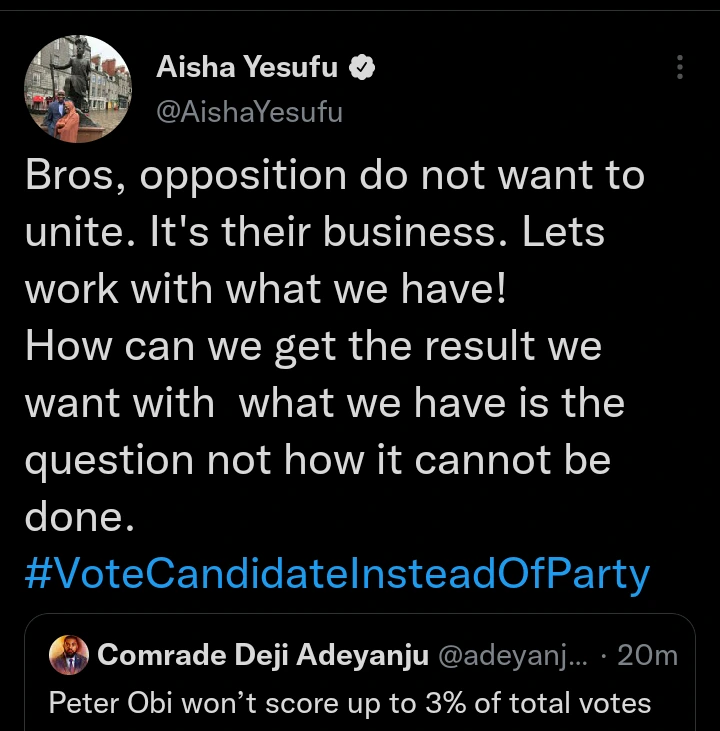Click the word "done." in the tweet
720x731 pixels.
point(78,518)
